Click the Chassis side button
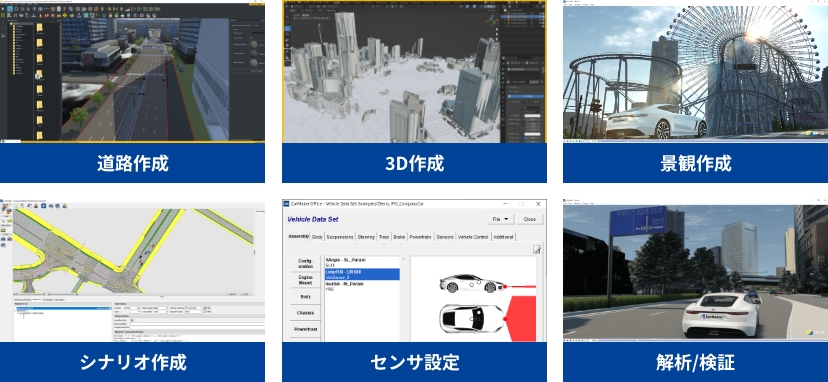This screenshot has height=382, width=828. click(305, 313)
